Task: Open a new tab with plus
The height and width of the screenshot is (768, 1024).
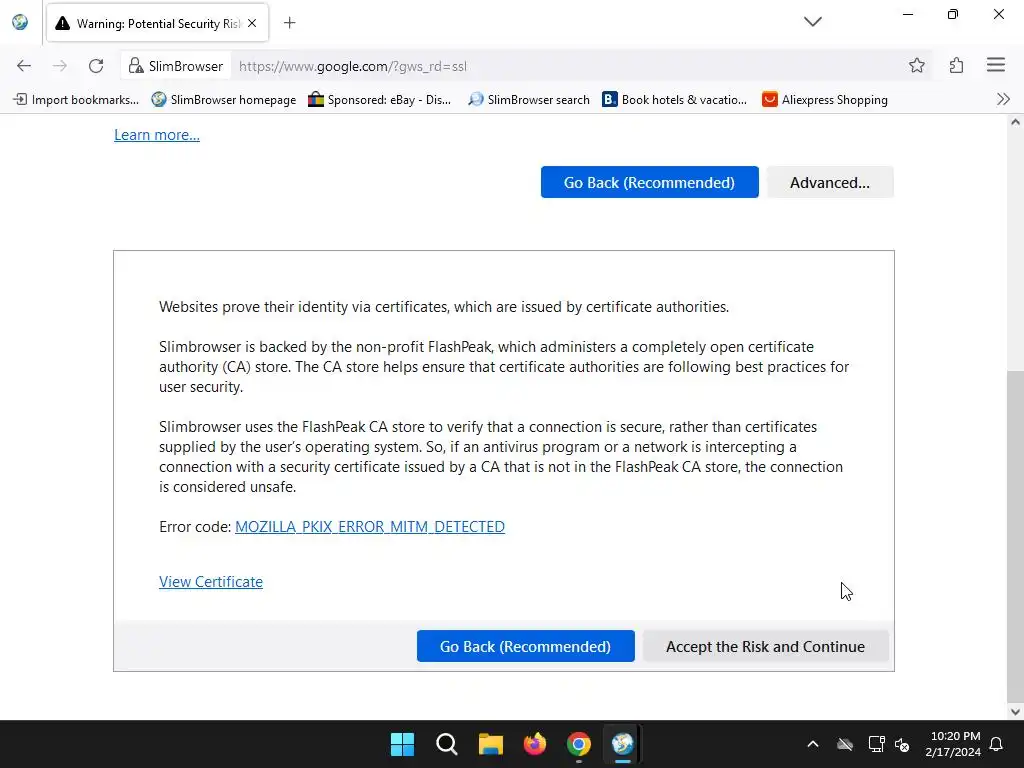Action: point(289,23)
